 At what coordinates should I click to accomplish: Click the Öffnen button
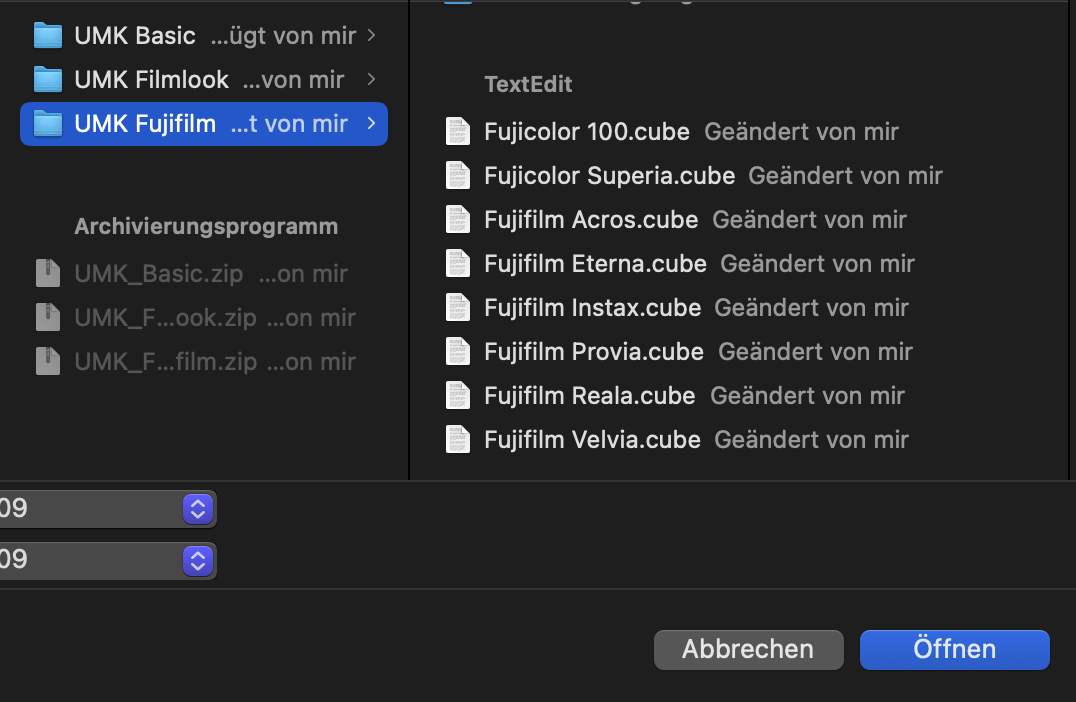(x=955, y=649)
